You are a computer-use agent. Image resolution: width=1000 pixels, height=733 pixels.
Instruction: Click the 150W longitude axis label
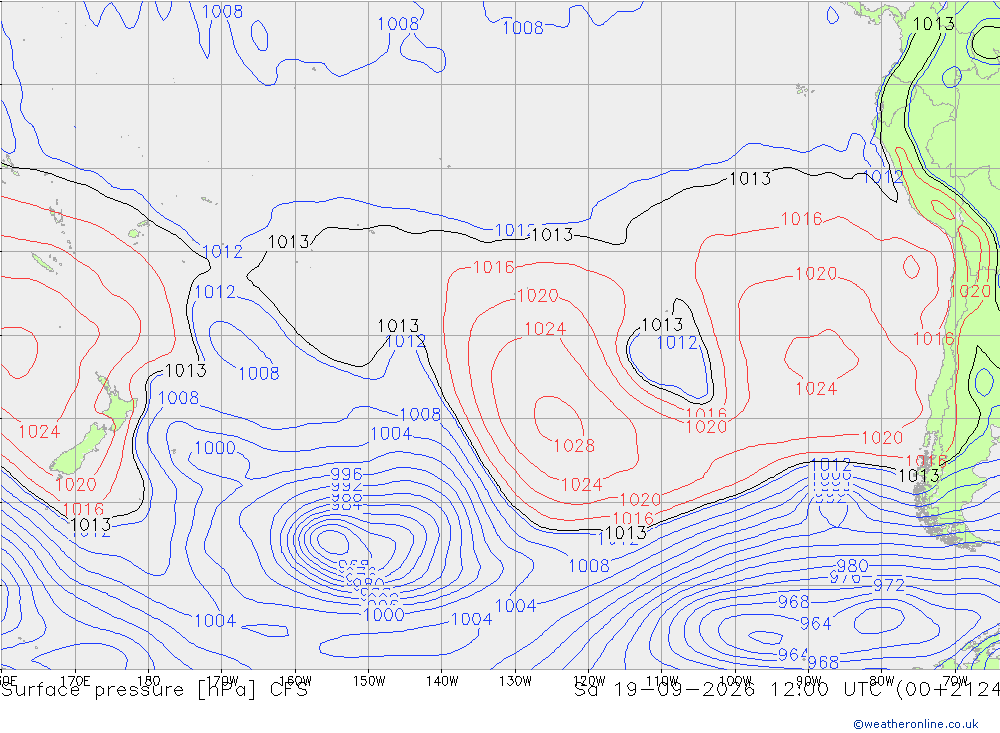tap(369, 681)
